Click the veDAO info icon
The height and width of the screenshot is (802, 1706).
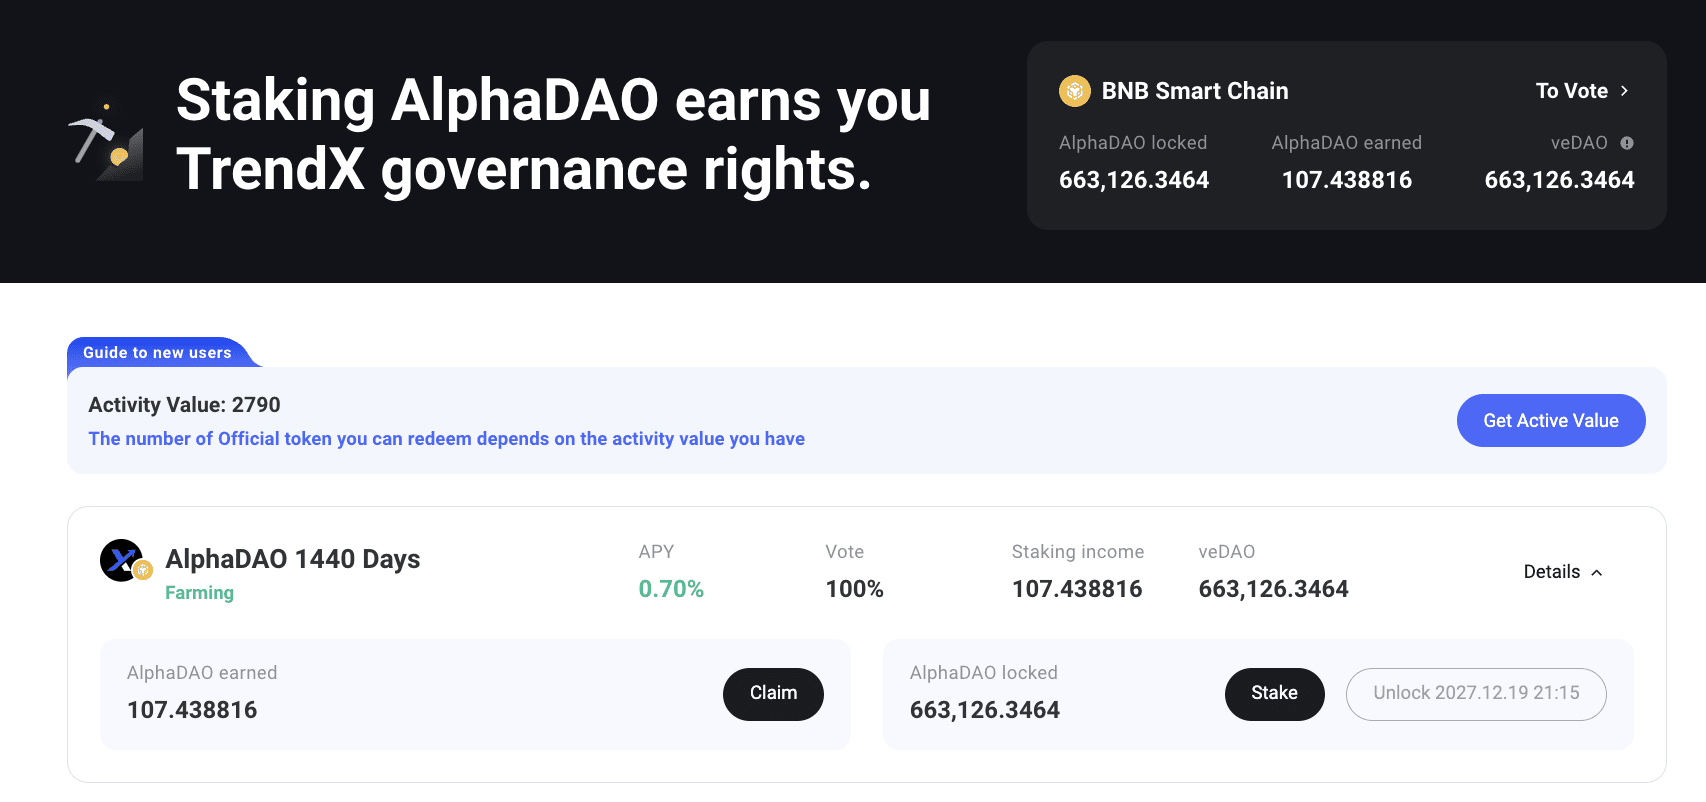1627,143
